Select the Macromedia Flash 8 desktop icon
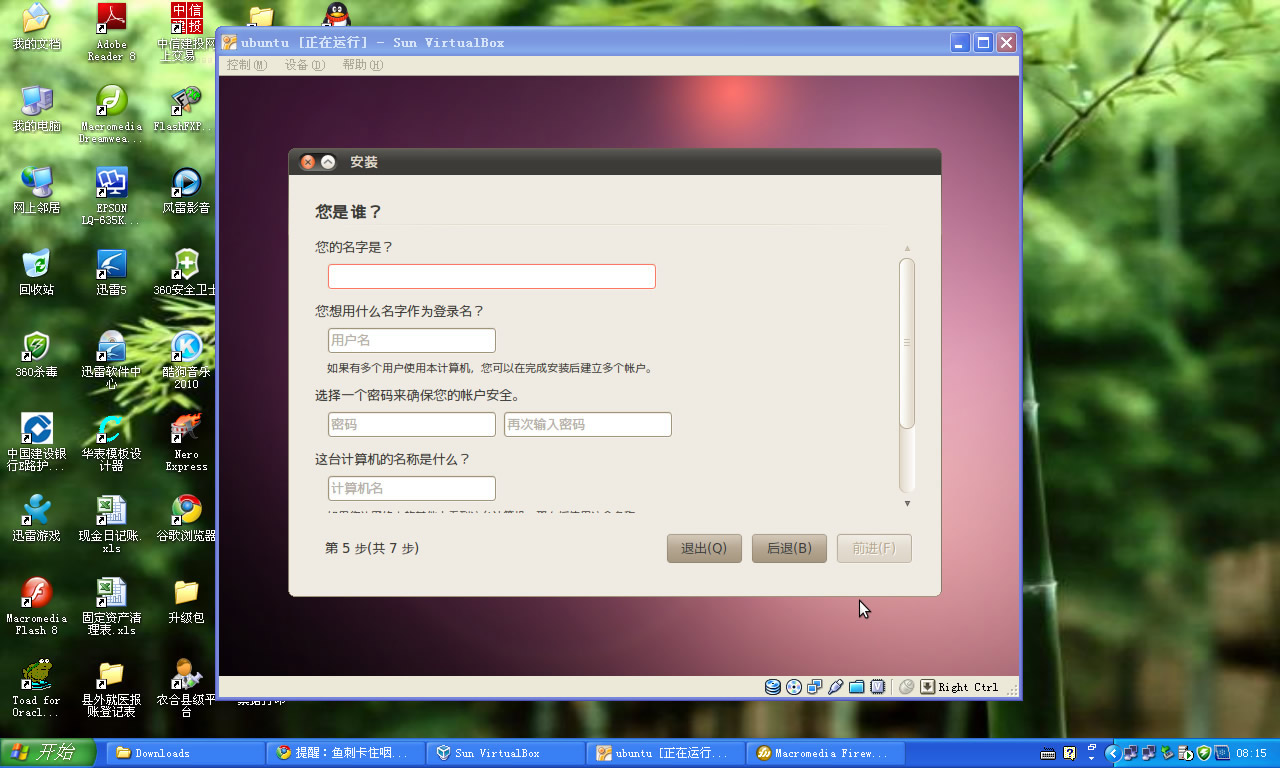The height and width of the screenshot is (768, 1280). [36, 607]
